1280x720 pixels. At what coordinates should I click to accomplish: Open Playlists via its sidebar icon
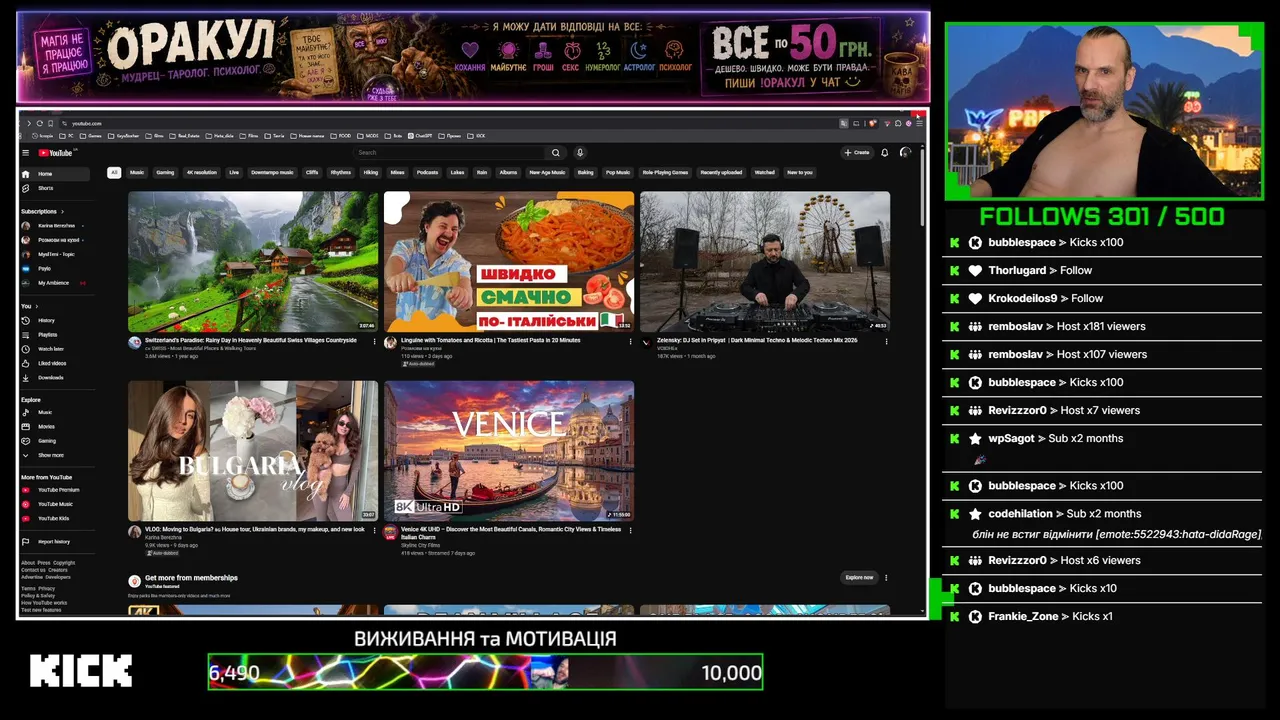tap(26, 335)
